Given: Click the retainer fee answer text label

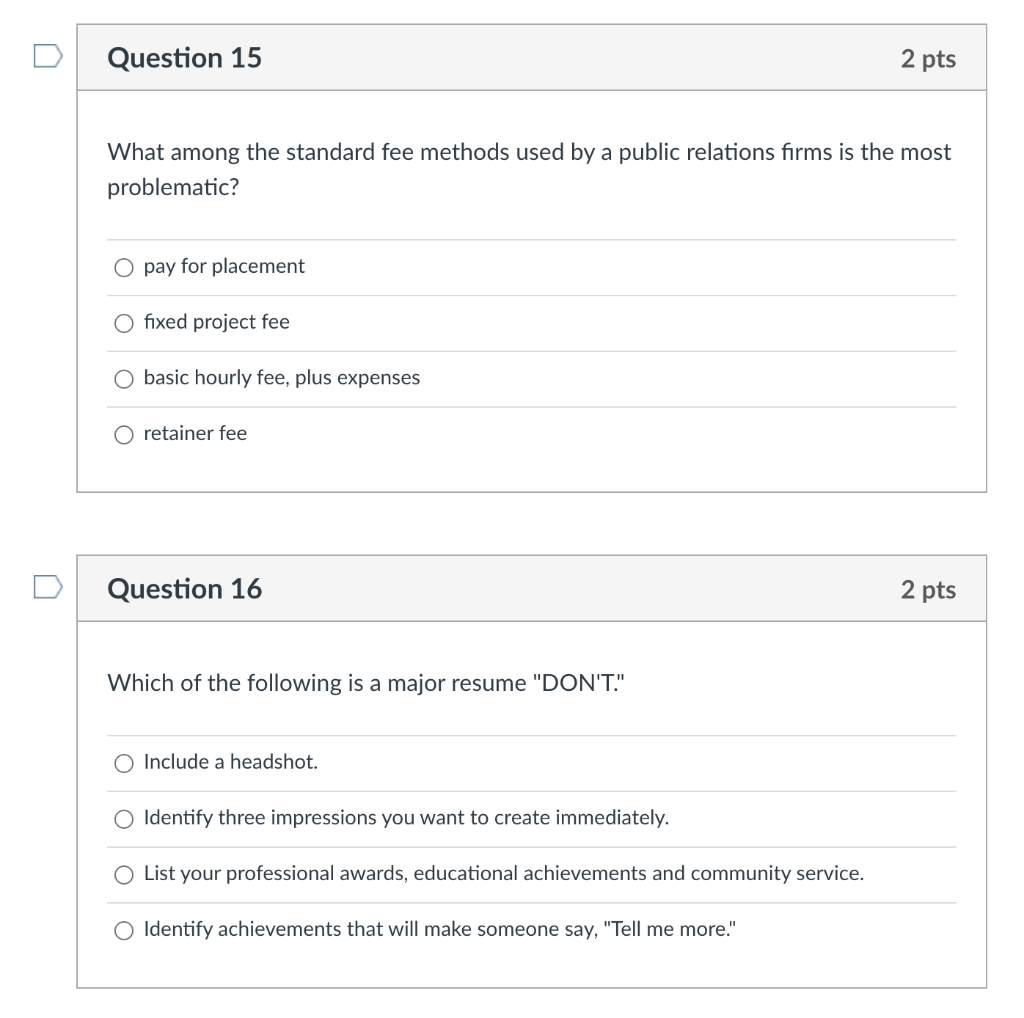Looking at the screenshot, I should pyautogui.click(x=194, y=433).
